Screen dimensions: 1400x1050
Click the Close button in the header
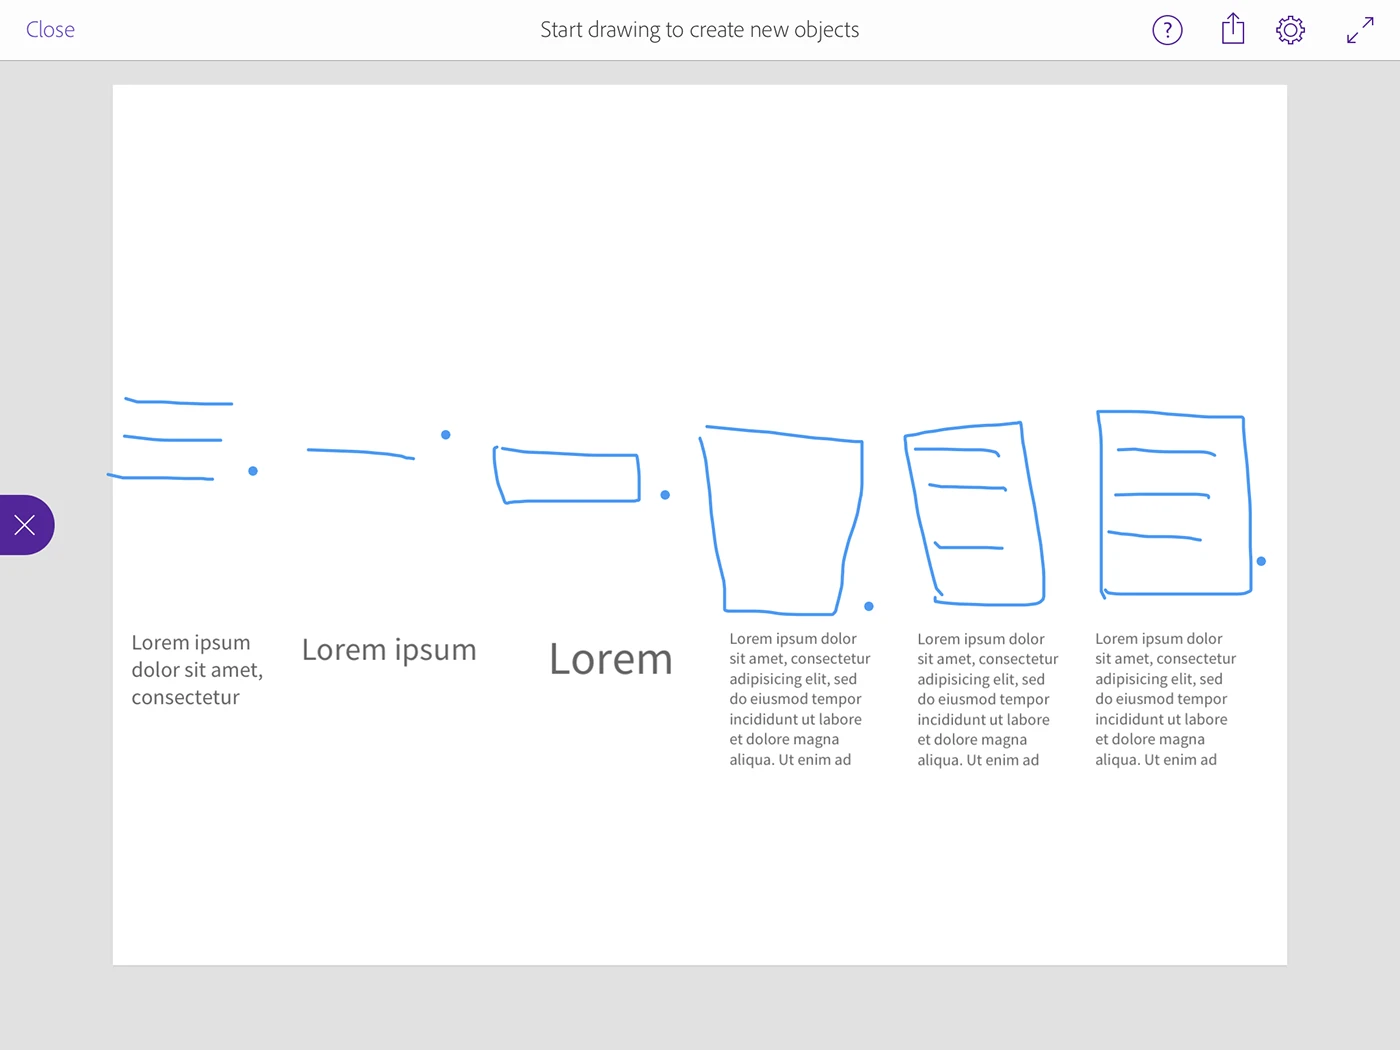point(50,30)
